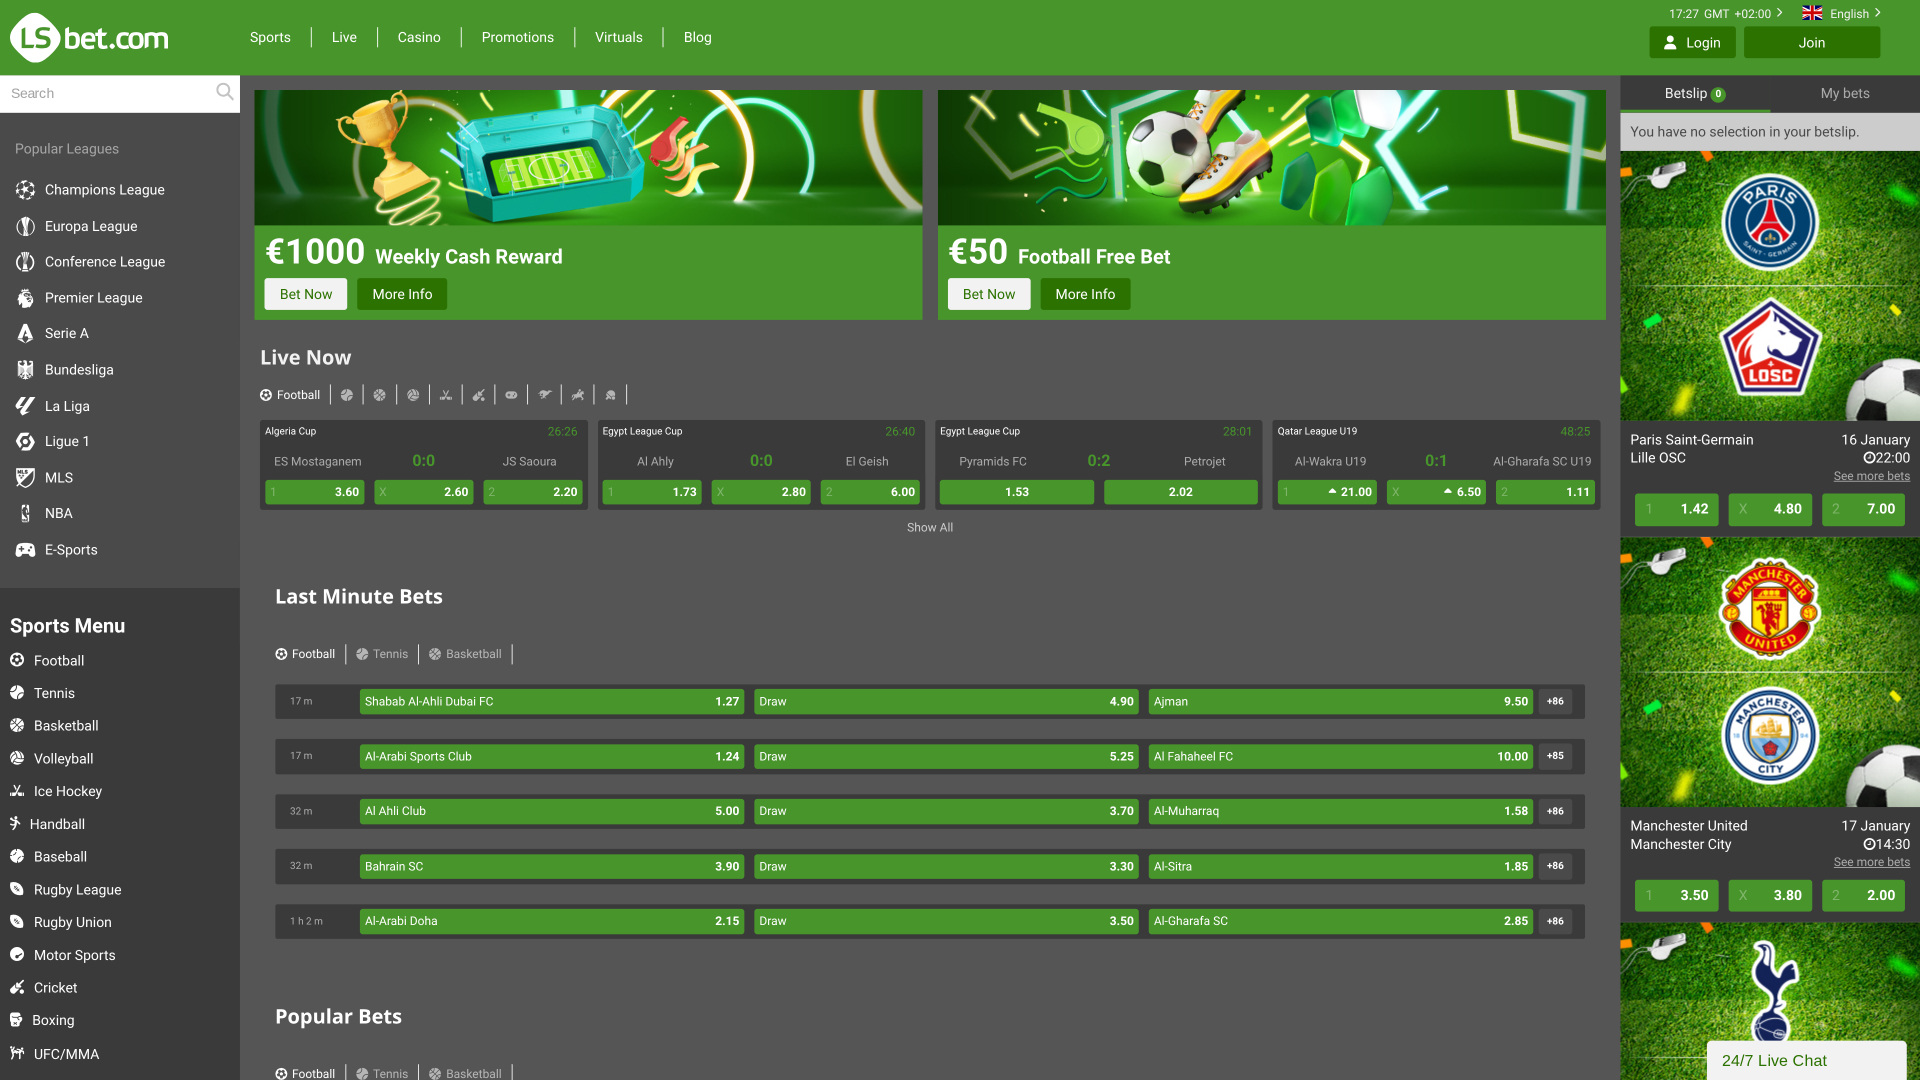Select the Ice Hockey filter in Live Now
The image size is (1920, 1080).
(x=446, y=394)
